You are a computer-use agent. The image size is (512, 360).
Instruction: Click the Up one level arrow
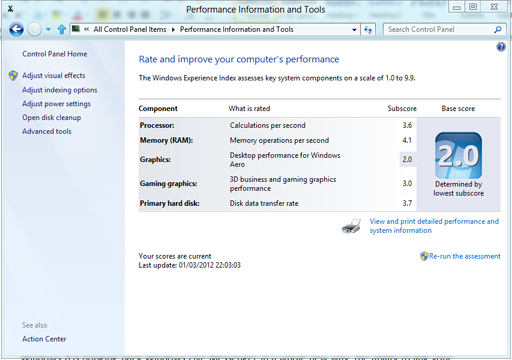[x=62, y=30]
